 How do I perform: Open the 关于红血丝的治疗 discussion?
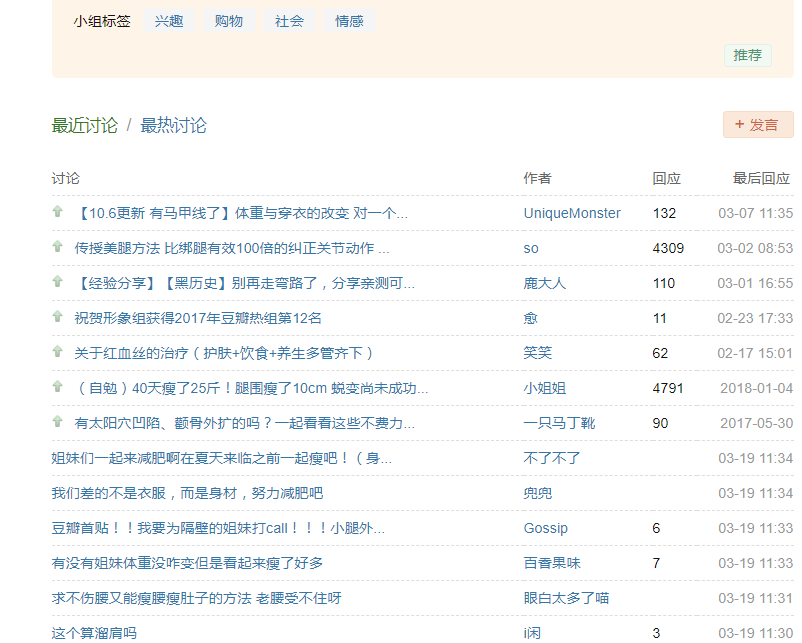(224, 353)
